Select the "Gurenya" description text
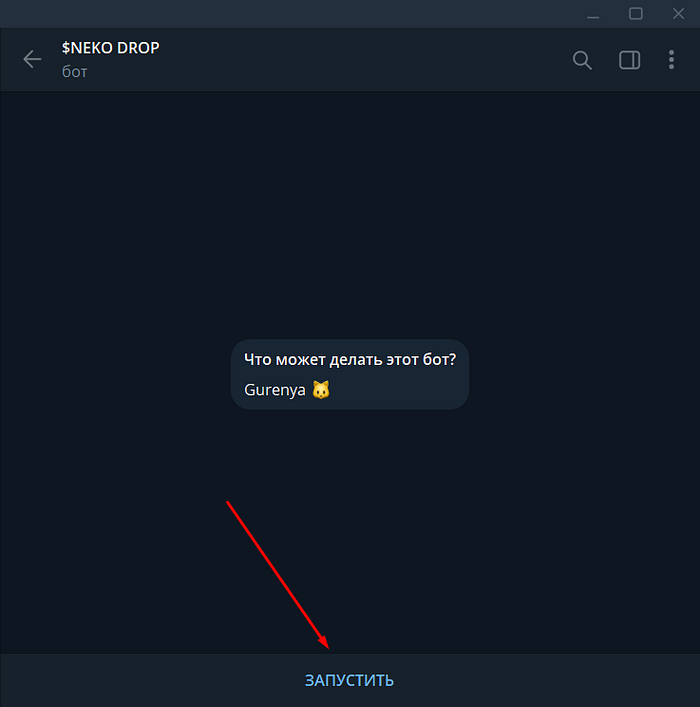Screen dimensions: 700x707 click(275, 390)
